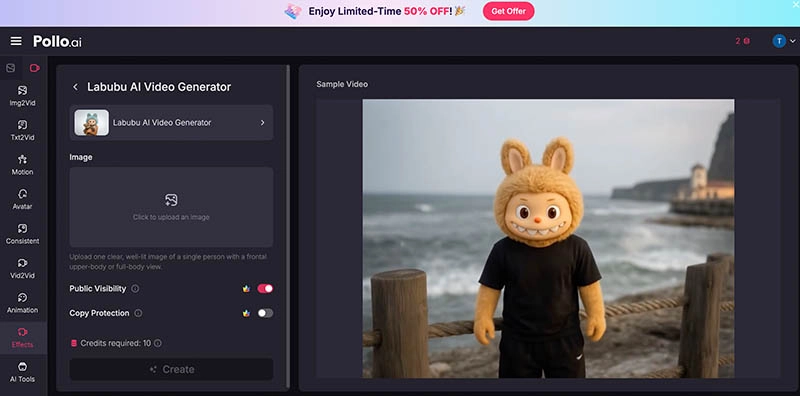Screen dimensions: 800x396
Task: Claim the Get Offer deal
Action: (x=508, y=11)
